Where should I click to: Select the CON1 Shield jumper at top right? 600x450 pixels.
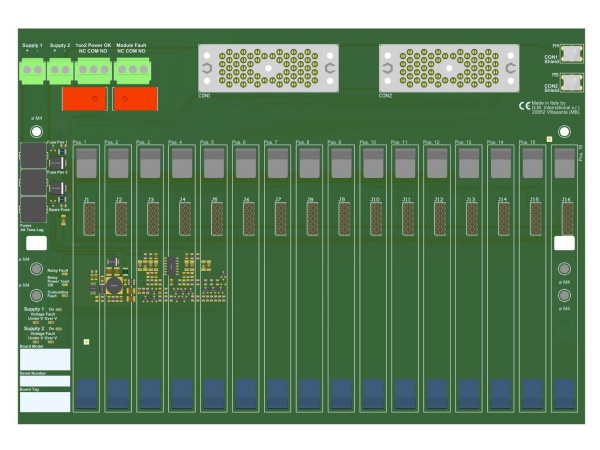[x=572, y=52]
